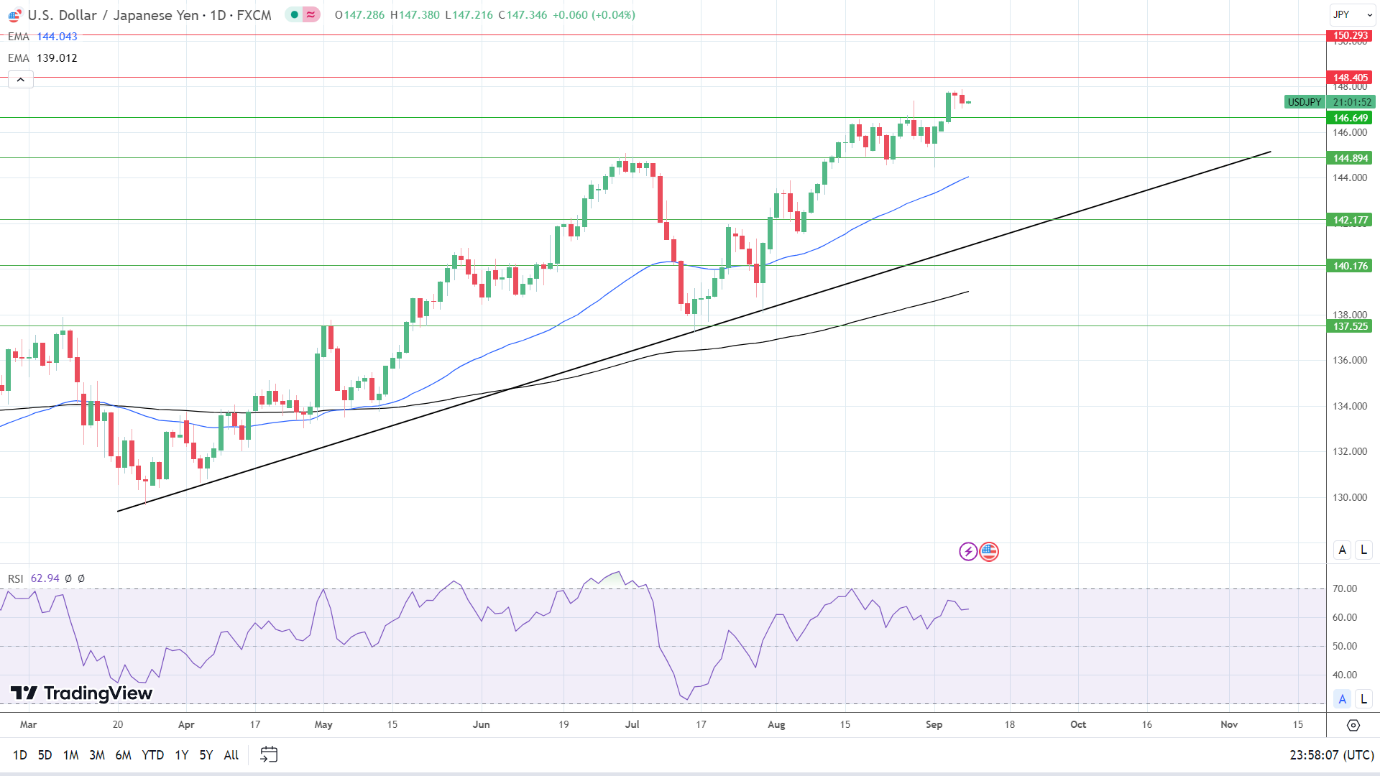
Task: Select the 6M time range
Action: [123, 755]
